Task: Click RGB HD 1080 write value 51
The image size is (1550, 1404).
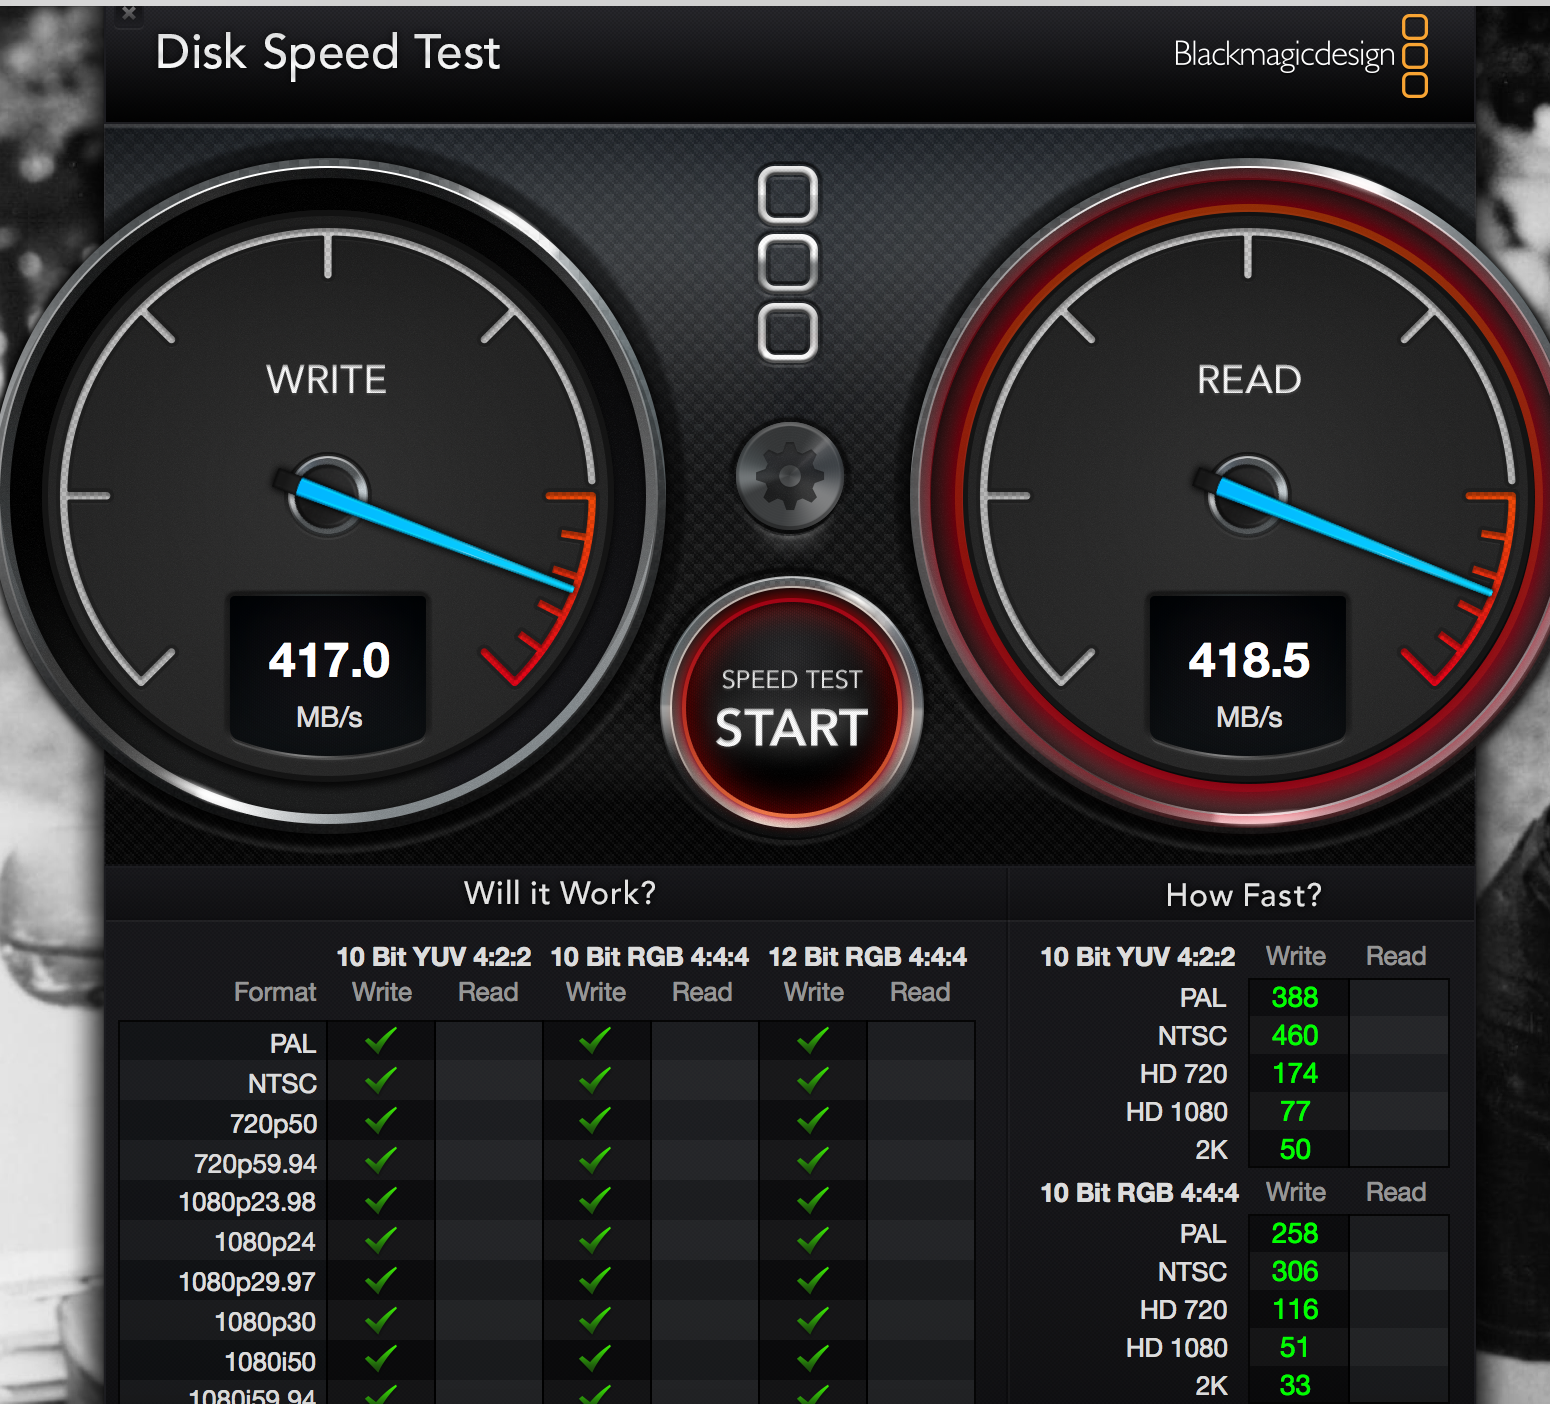Action: click(1295, 1347)
